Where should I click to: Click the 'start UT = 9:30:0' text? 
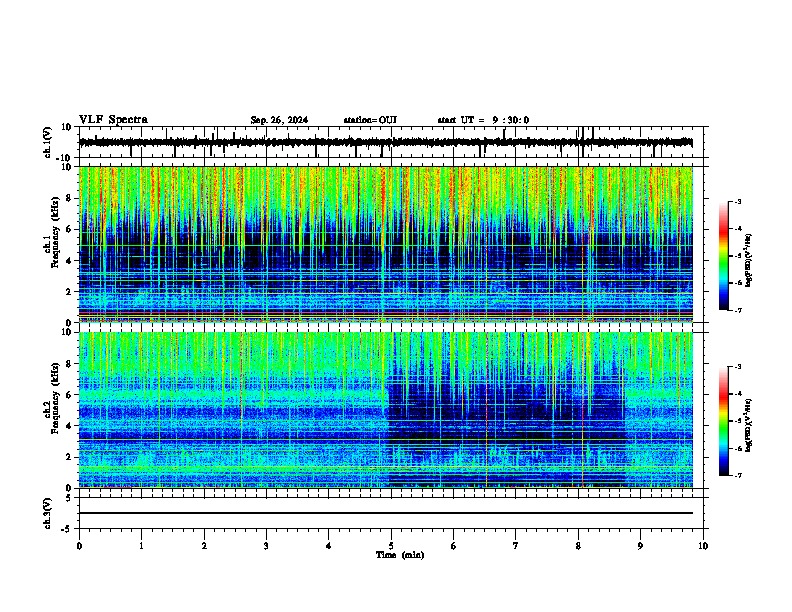[x=483, y=120]
